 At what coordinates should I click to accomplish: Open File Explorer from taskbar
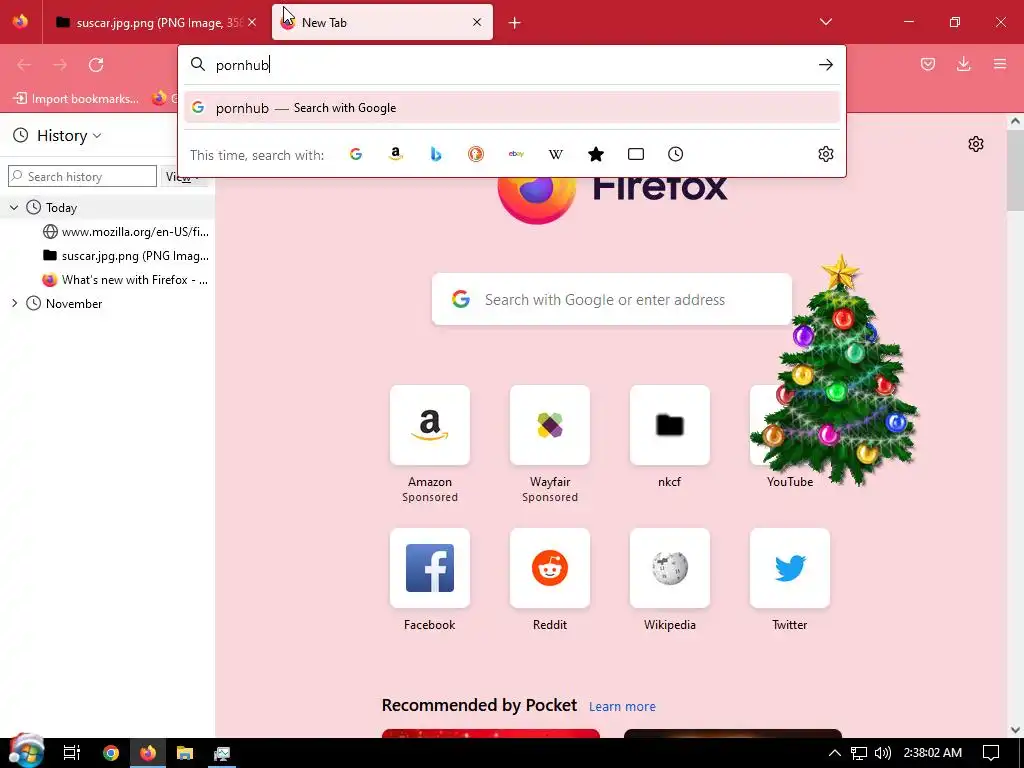click(185, 753)
